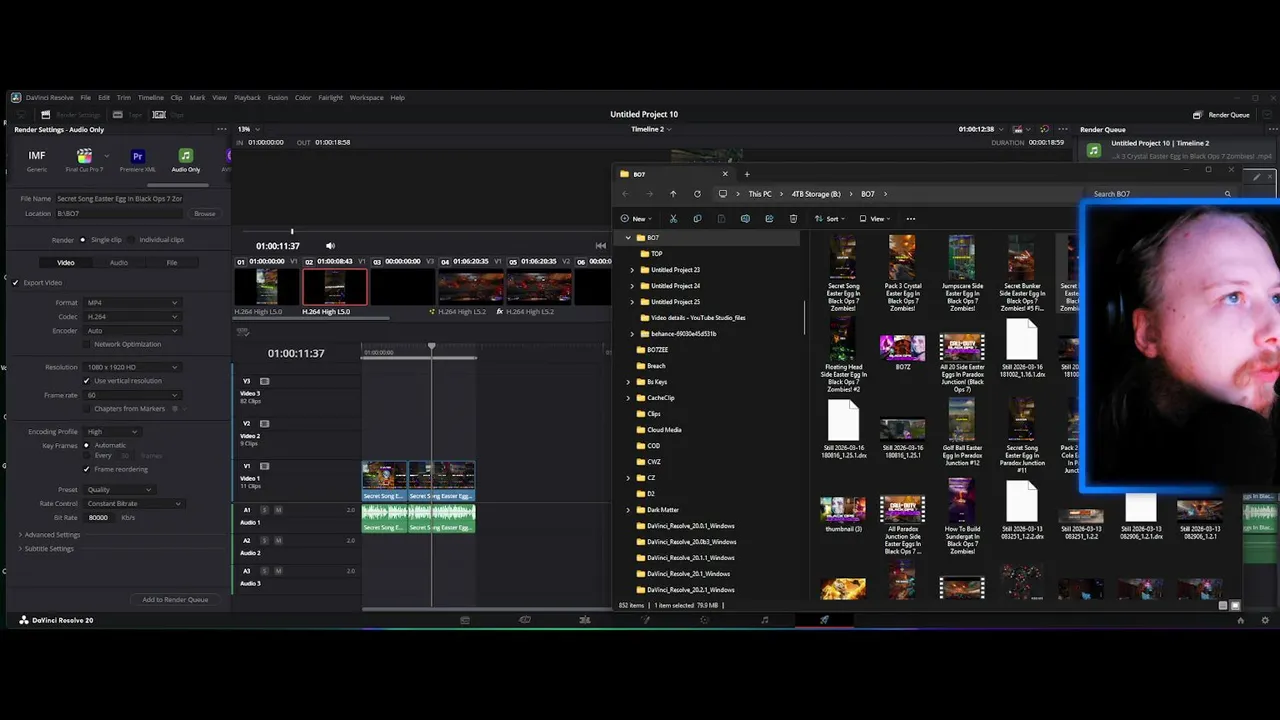Screen dimensions: 1280x720
Task: Open Project Settings gear in bottom bar
Action: click(1265, 620)
